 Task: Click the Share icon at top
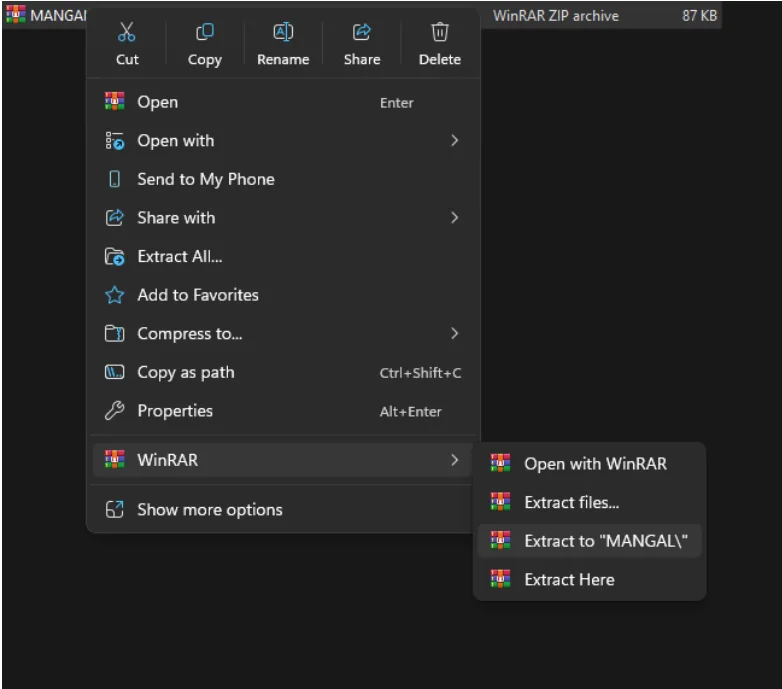click(x=362, y=33)
